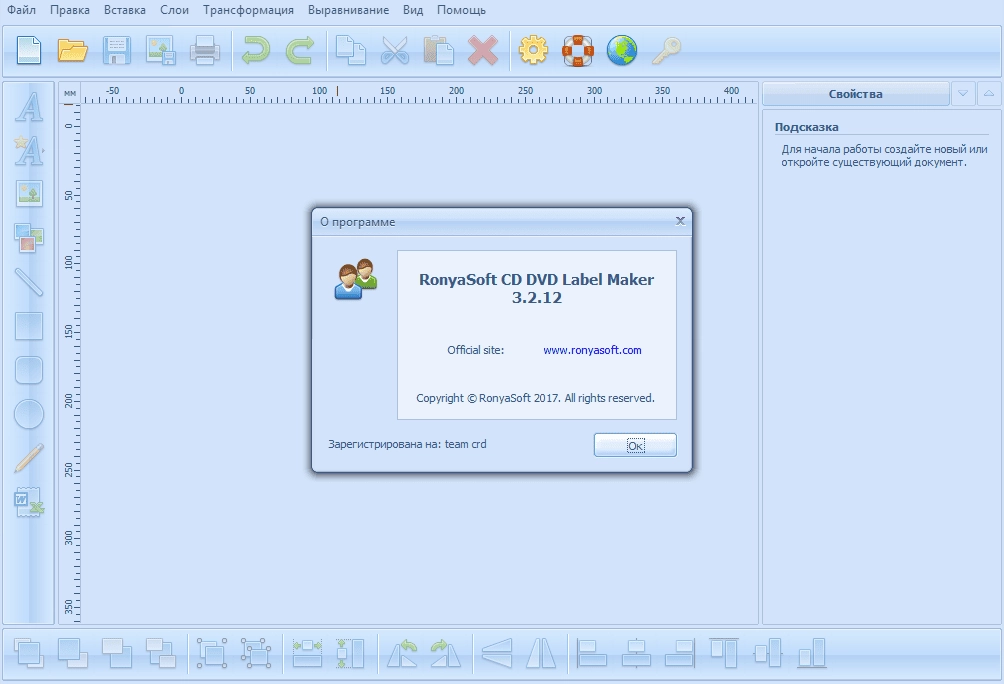The image size is (1004, 684).
Task: Import from Word/Excel tool icon
Action: [29, 502]
